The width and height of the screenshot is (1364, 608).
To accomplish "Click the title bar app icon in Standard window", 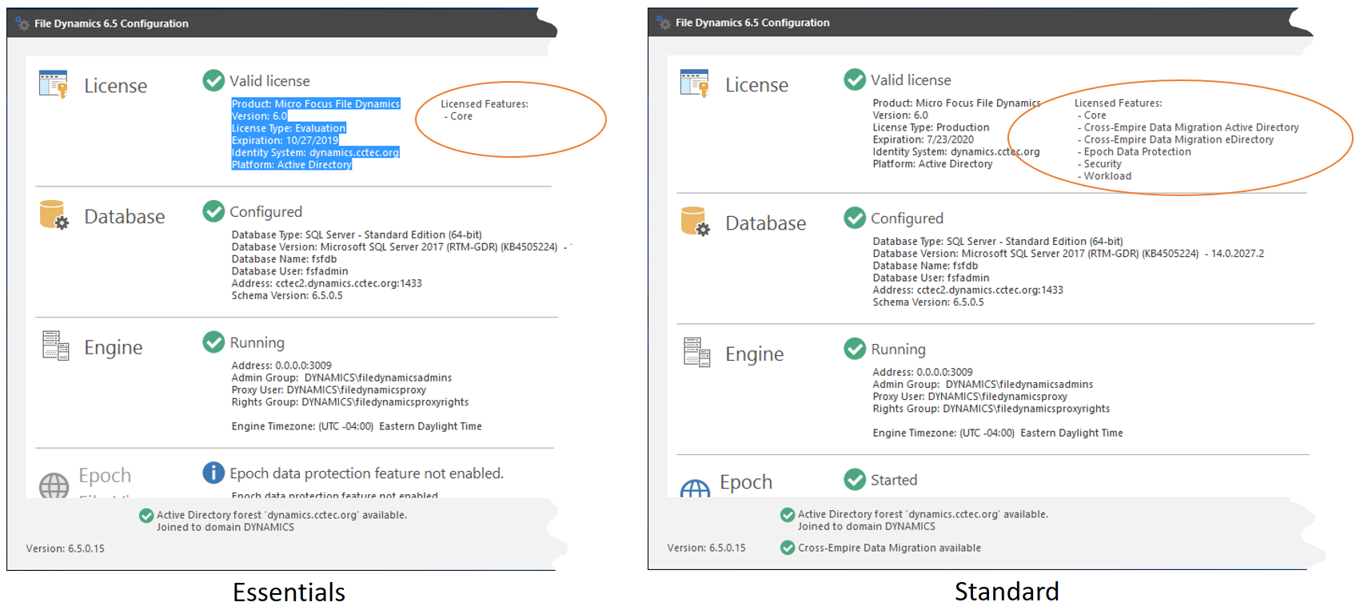I will point(663,22).
